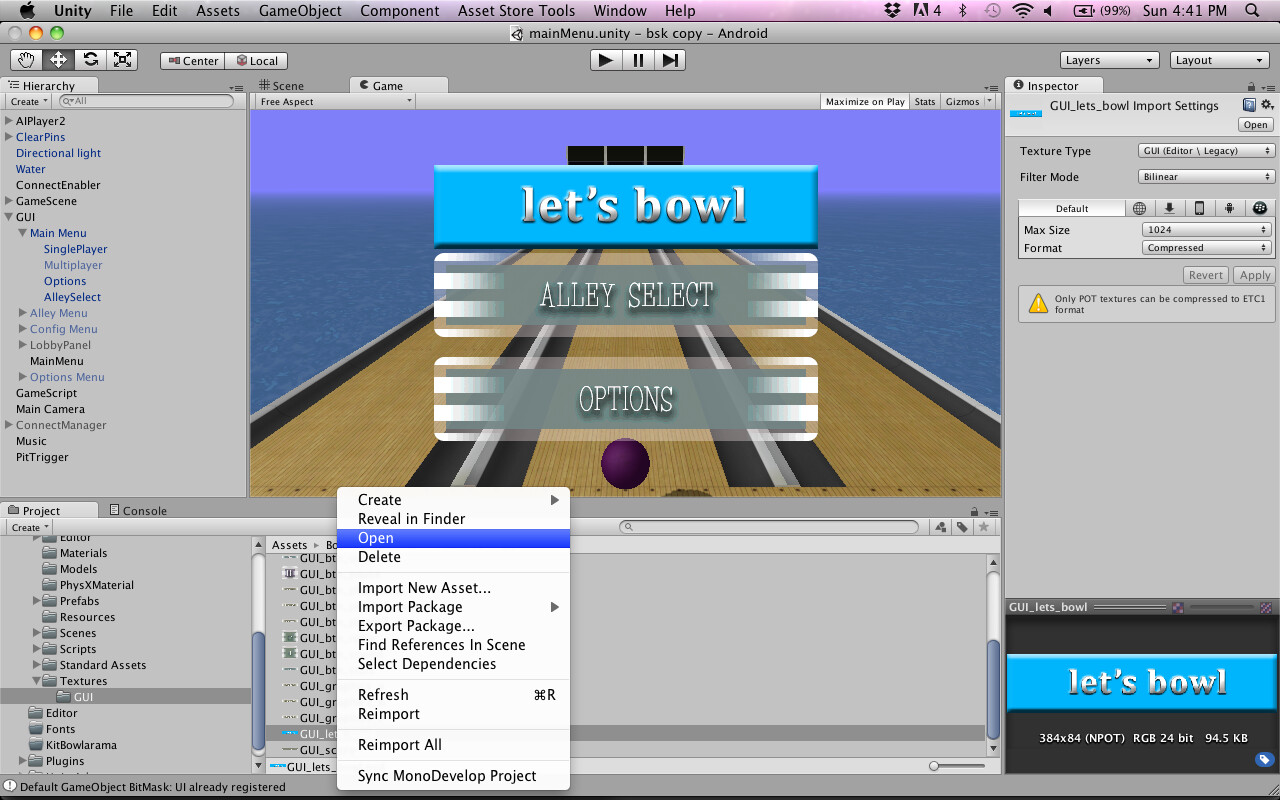Open the Layers dropdown

[x=1109, y=59]
